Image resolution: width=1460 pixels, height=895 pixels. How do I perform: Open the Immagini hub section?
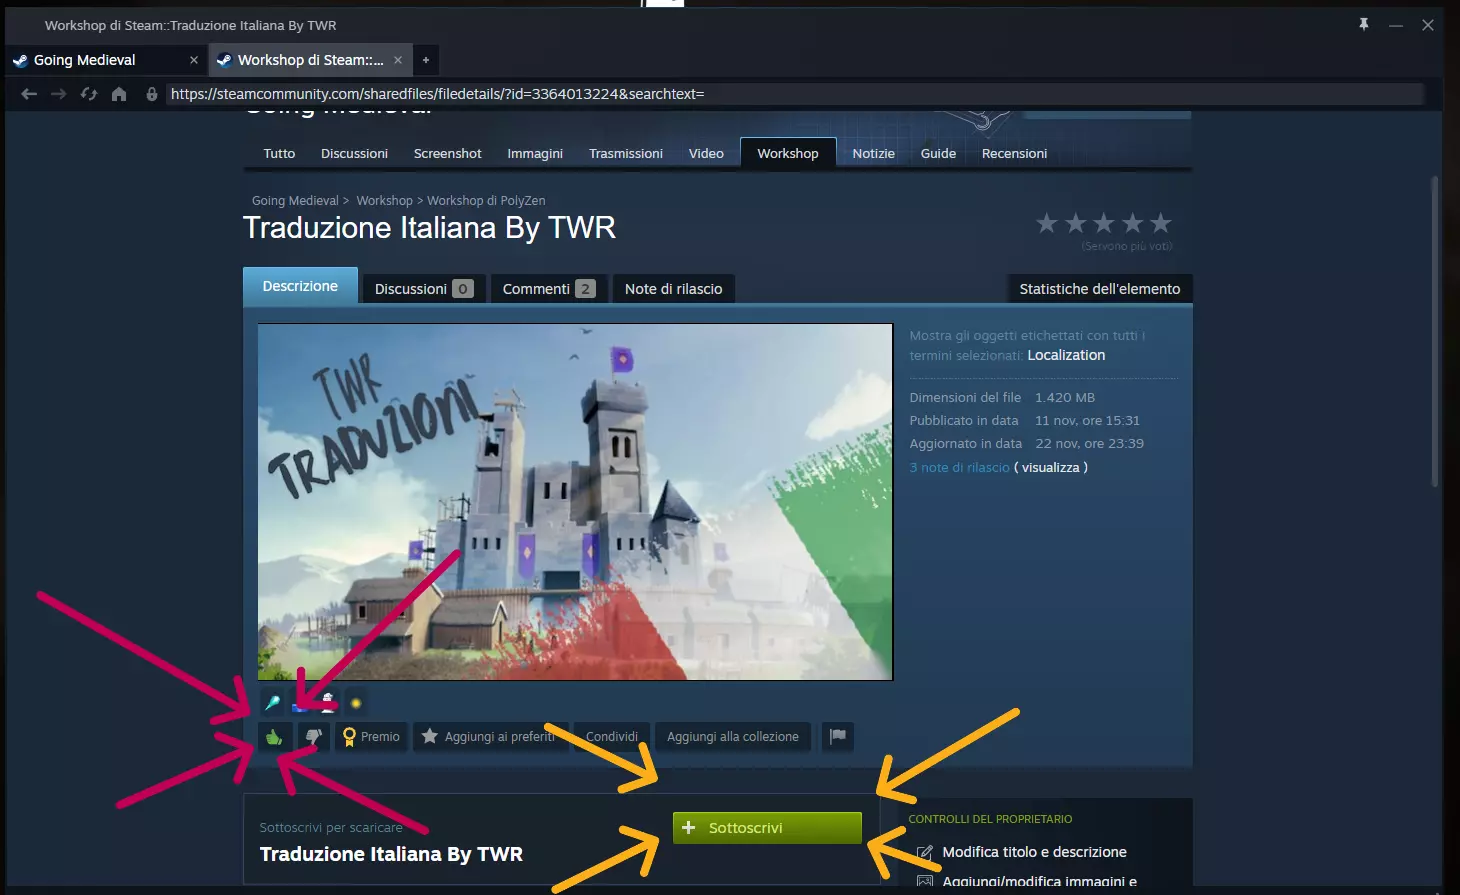535,154
